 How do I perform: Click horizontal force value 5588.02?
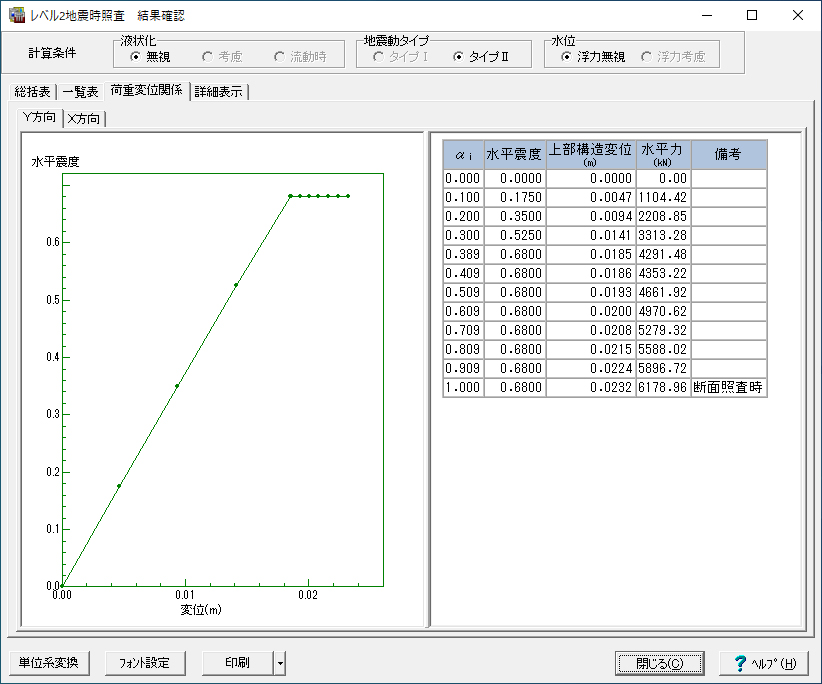click(x=663, y=349)
